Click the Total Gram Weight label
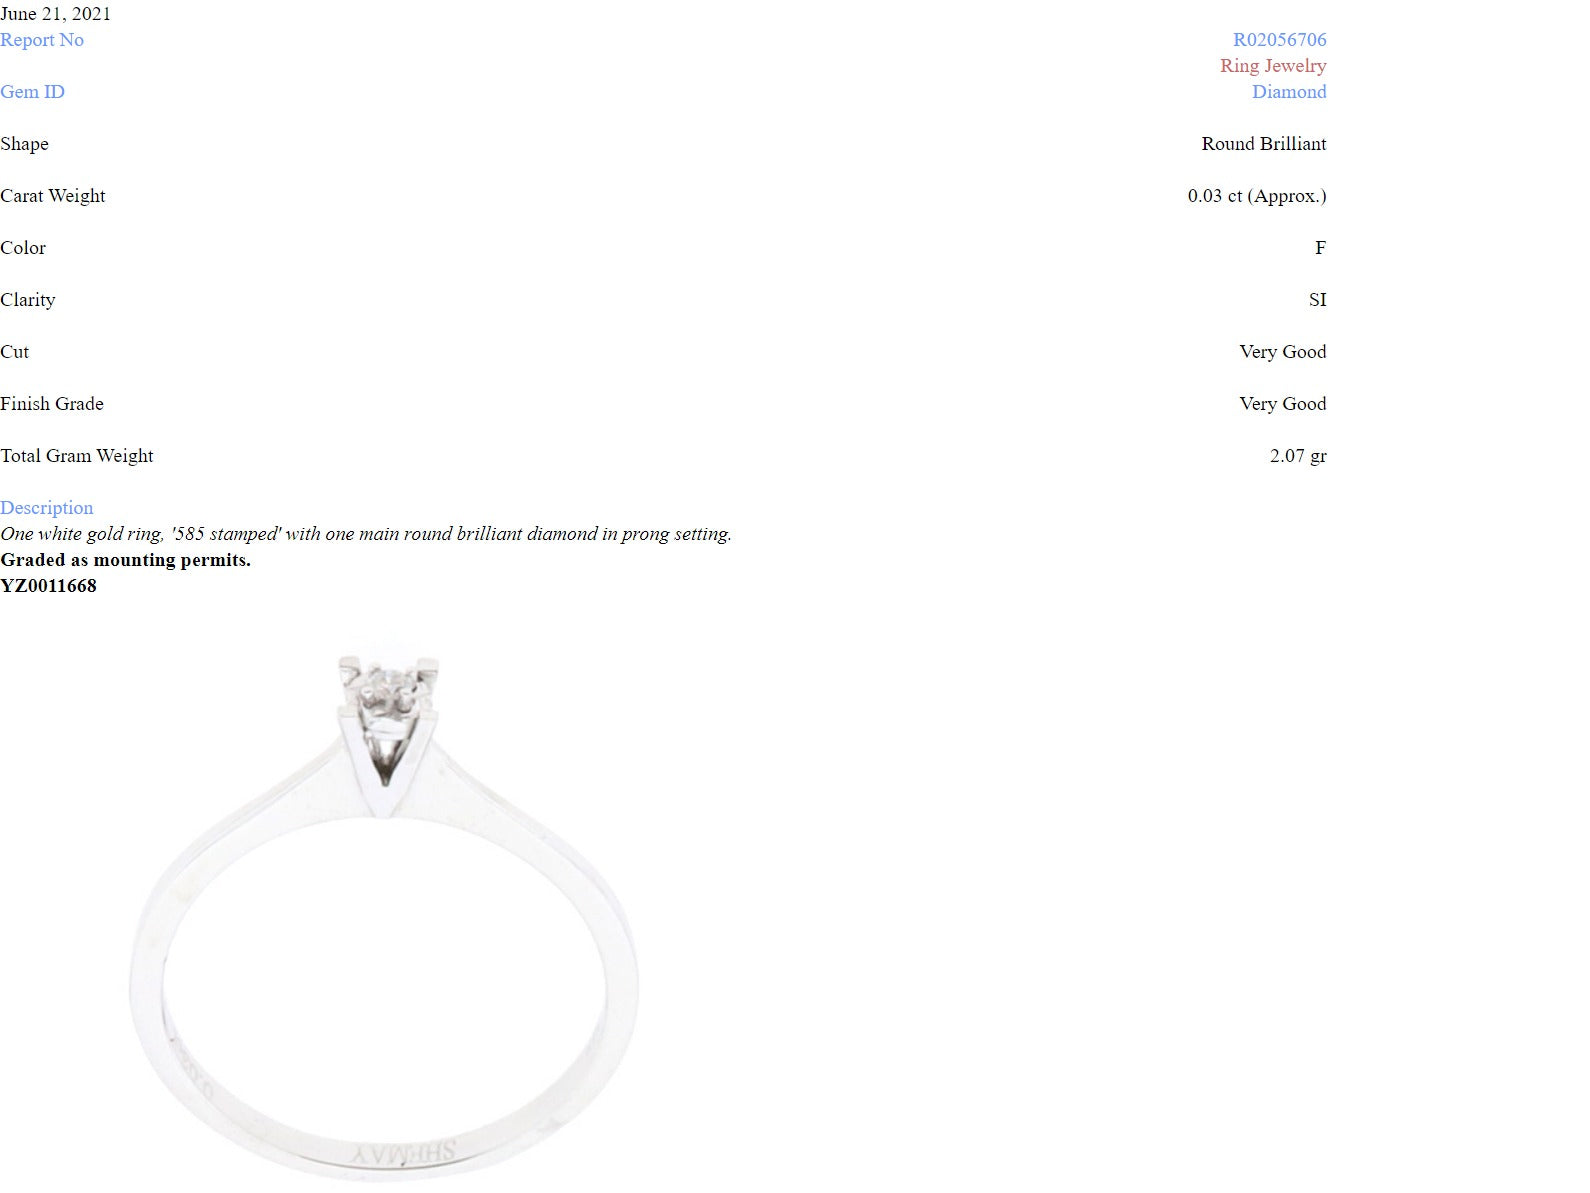The image size is (1590, 1193). [x=77, y=456]
